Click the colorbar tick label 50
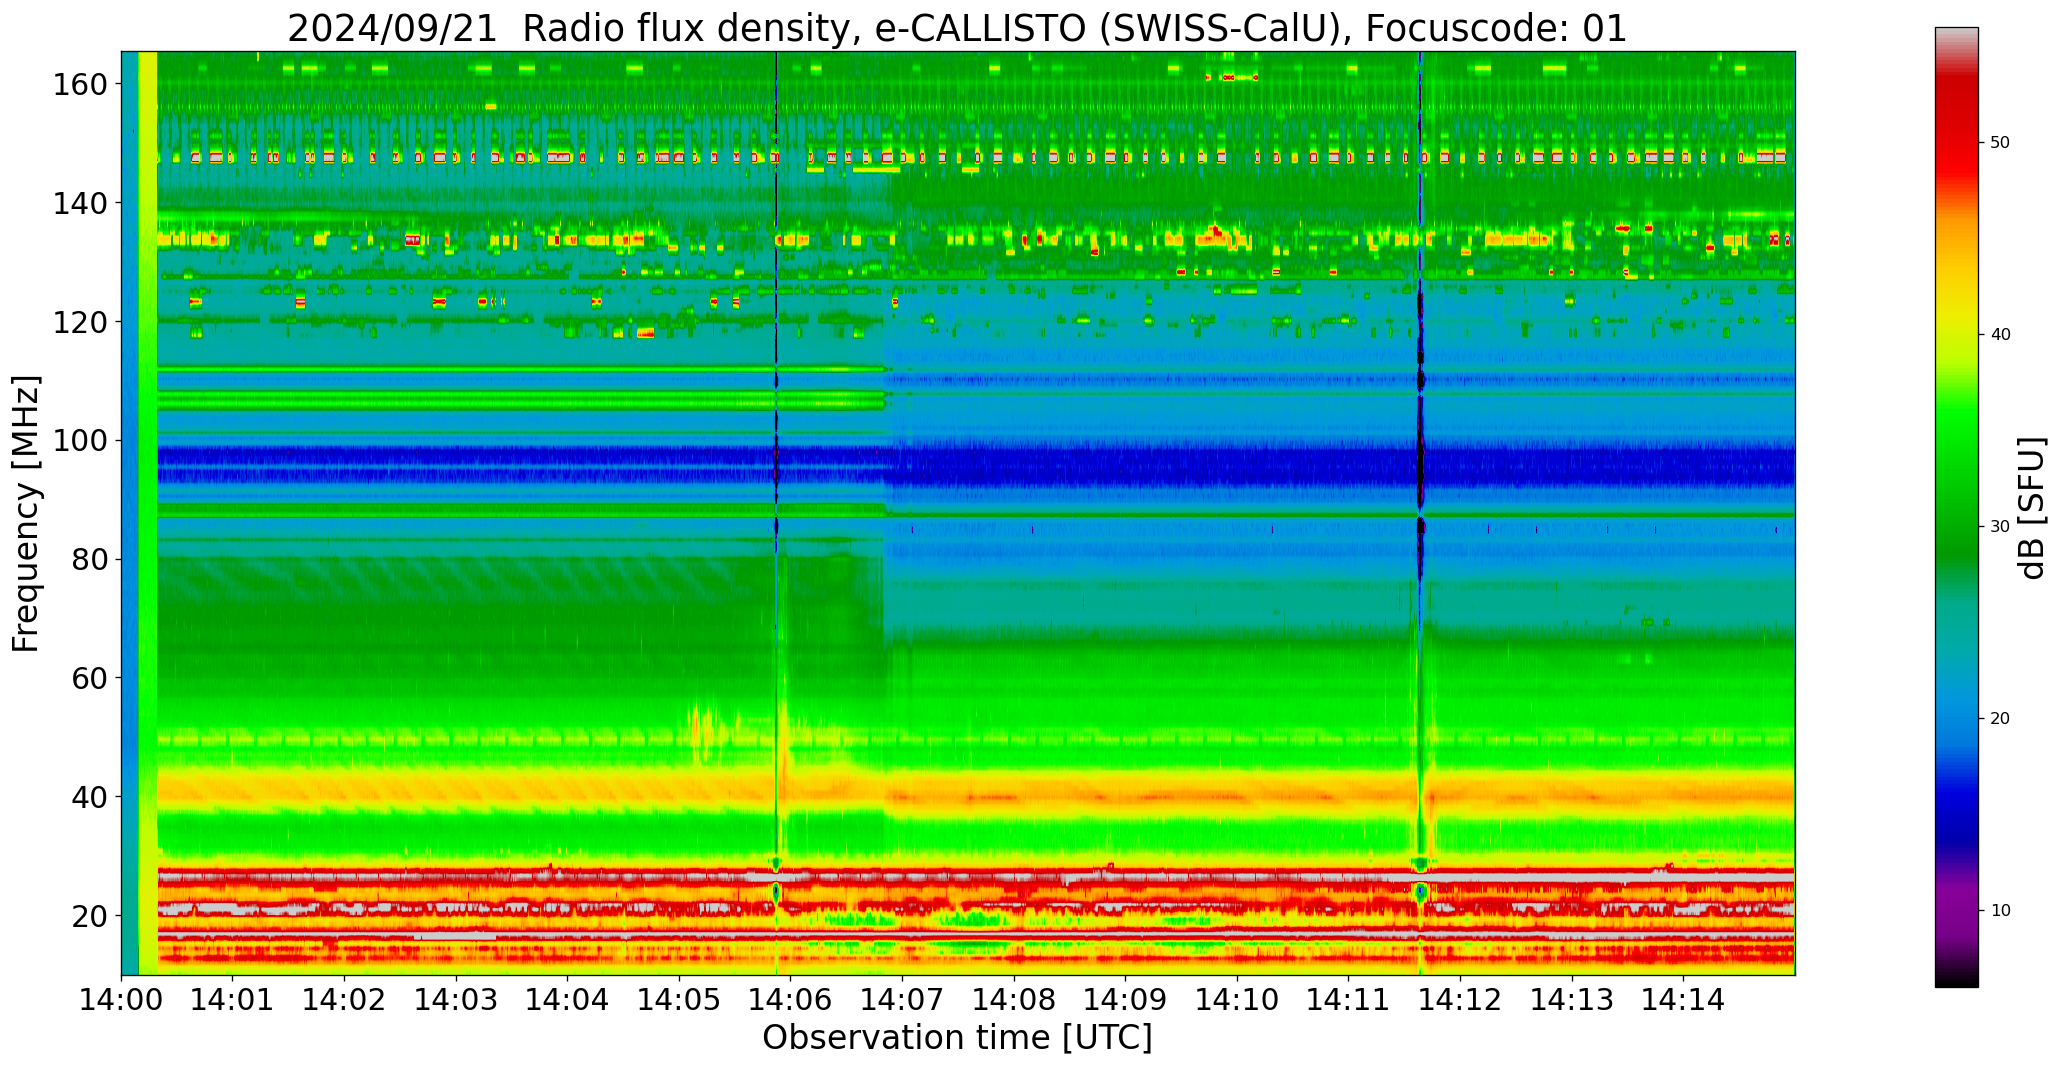 [2000, 142]
